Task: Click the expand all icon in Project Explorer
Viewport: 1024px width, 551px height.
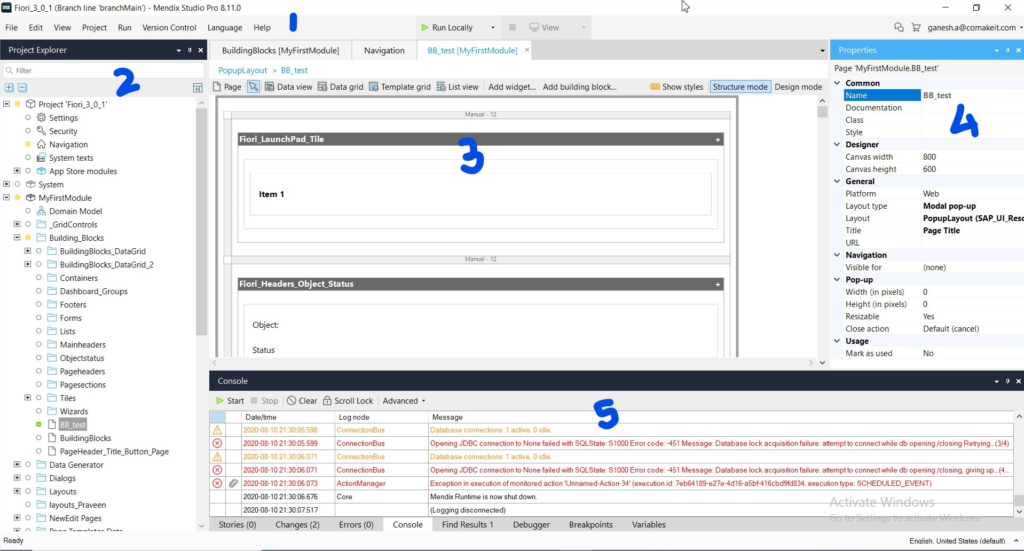Action: (9, 87)
